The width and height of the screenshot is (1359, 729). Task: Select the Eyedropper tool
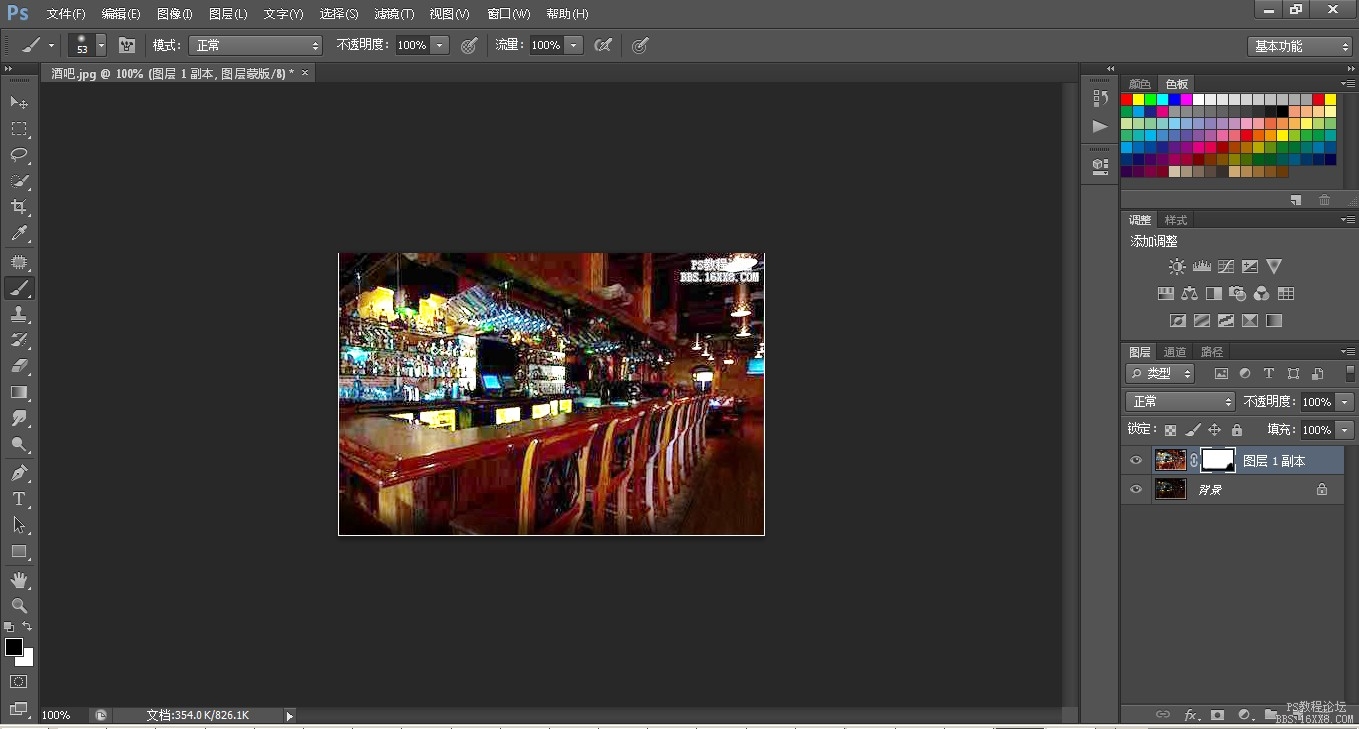coord(19,234)
